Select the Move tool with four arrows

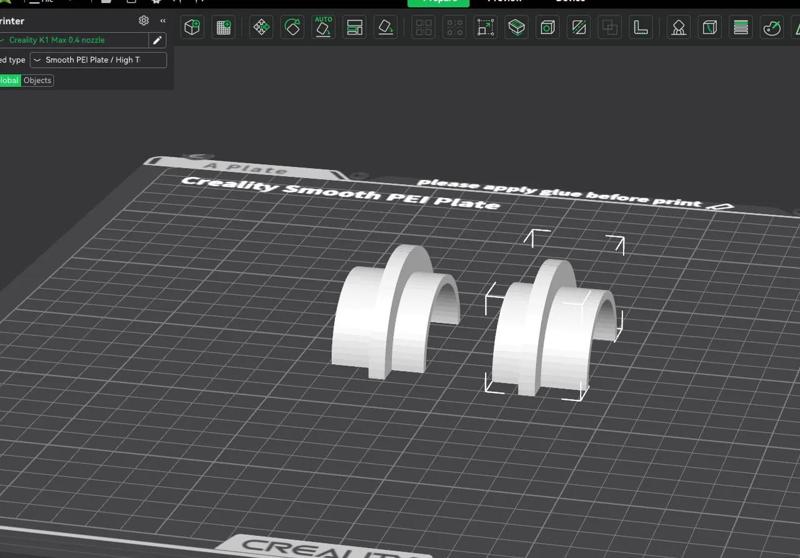(x=261, y=27)
